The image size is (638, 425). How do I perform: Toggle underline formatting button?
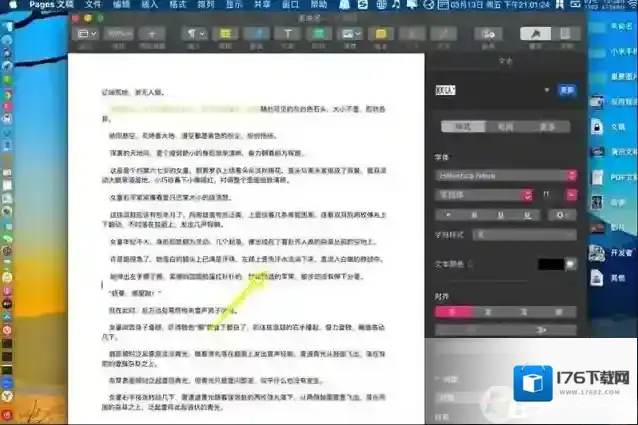[501, 215]
